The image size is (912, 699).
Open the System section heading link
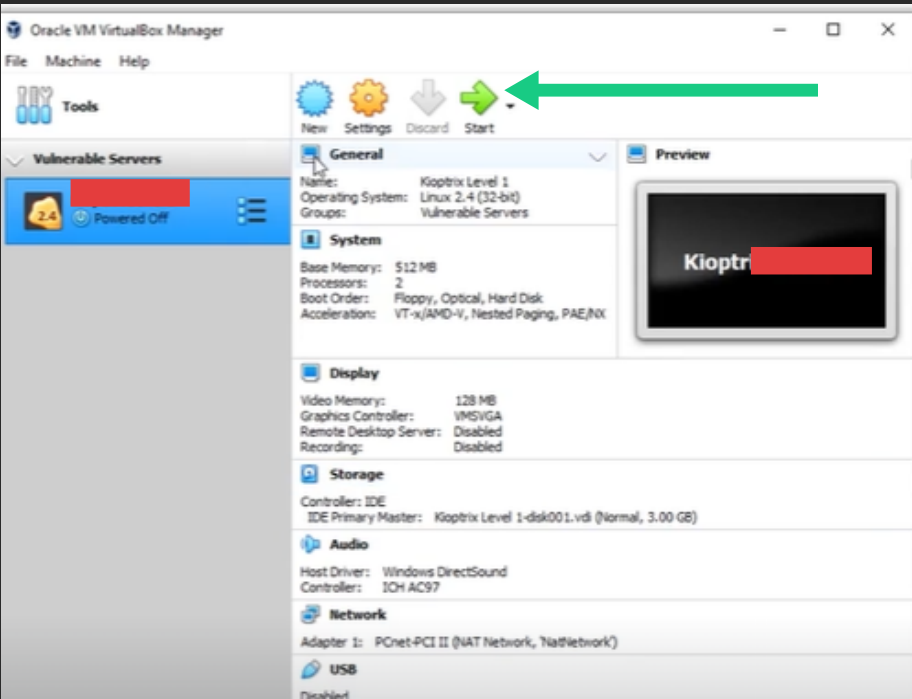coord(355,240)
